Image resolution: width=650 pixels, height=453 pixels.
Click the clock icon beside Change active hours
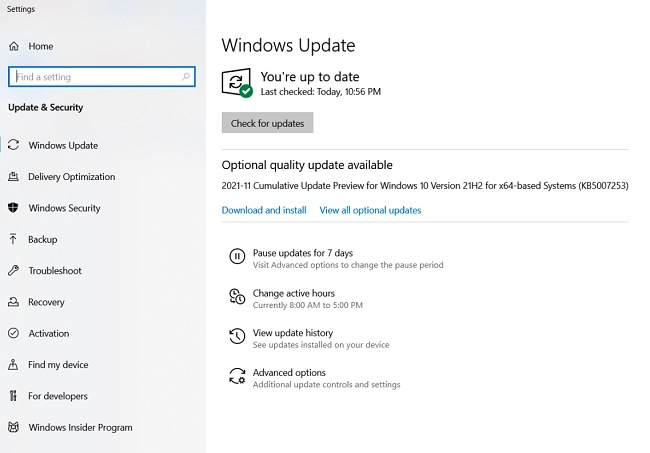click(x=237, y=296)
